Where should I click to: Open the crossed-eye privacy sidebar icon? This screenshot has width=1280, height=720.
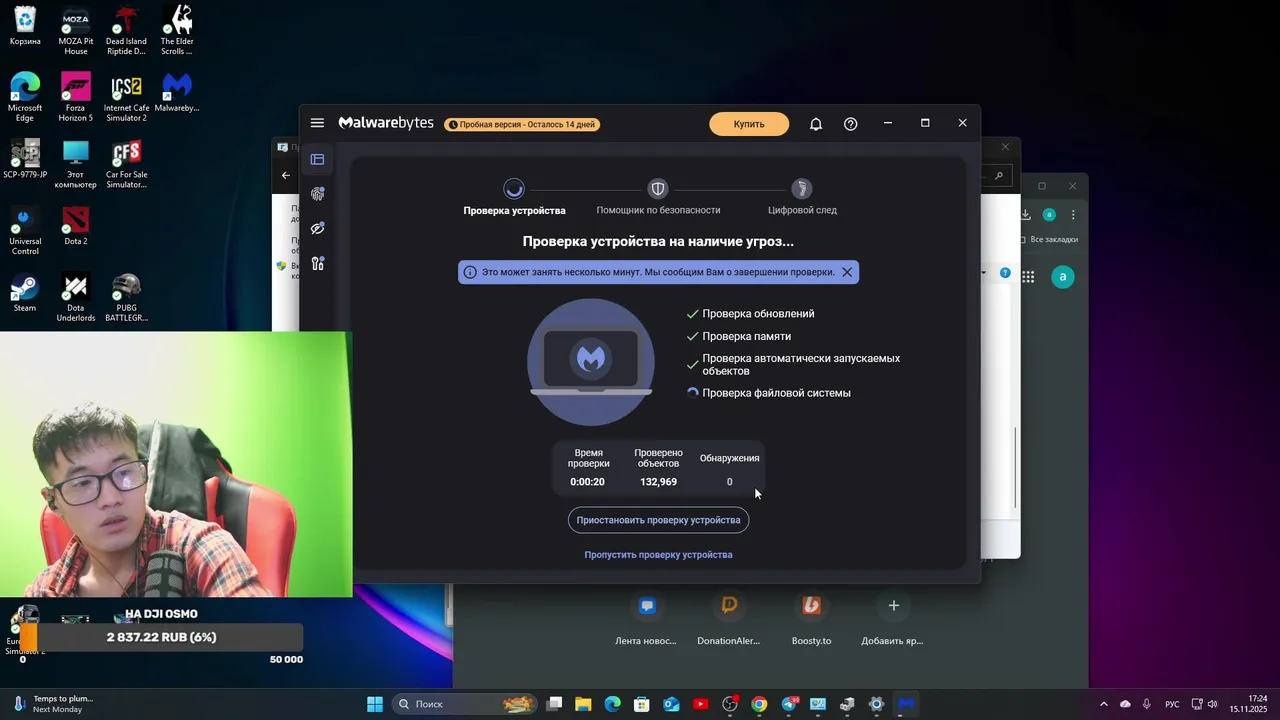coord(317,228)
